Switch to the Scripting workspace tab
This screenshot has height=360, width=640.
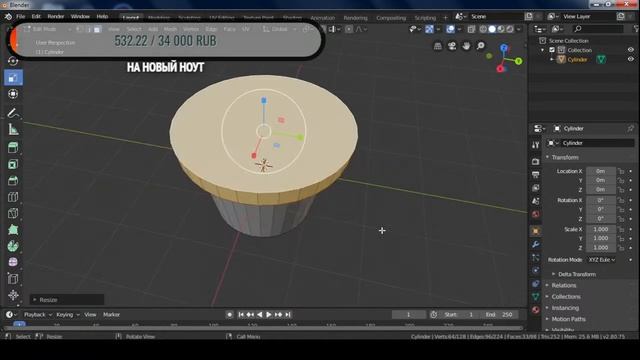click(425, 18)
